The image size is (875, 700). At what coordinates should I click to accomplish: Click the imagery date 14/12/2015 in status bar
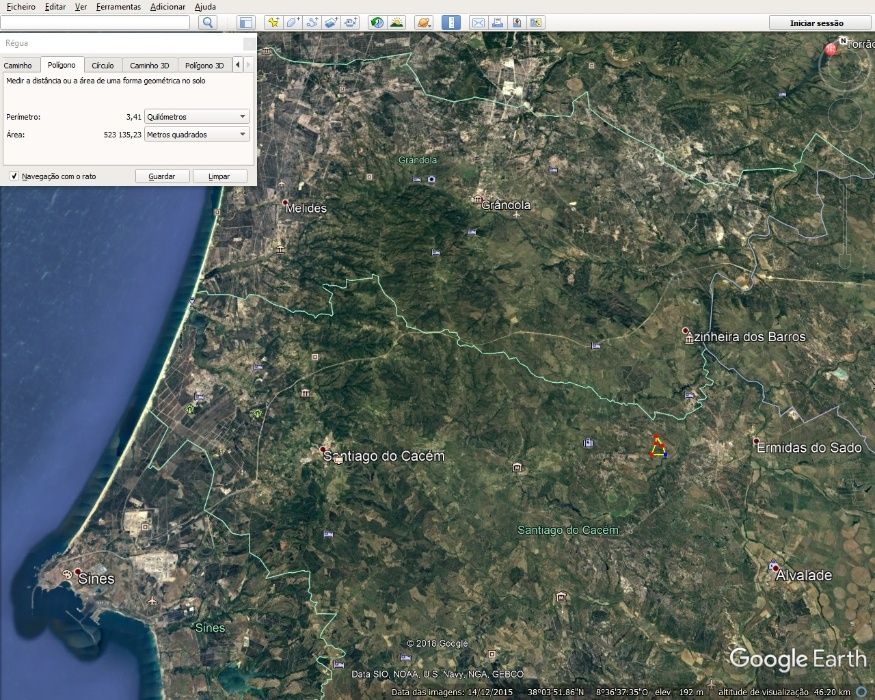point(490,692)
